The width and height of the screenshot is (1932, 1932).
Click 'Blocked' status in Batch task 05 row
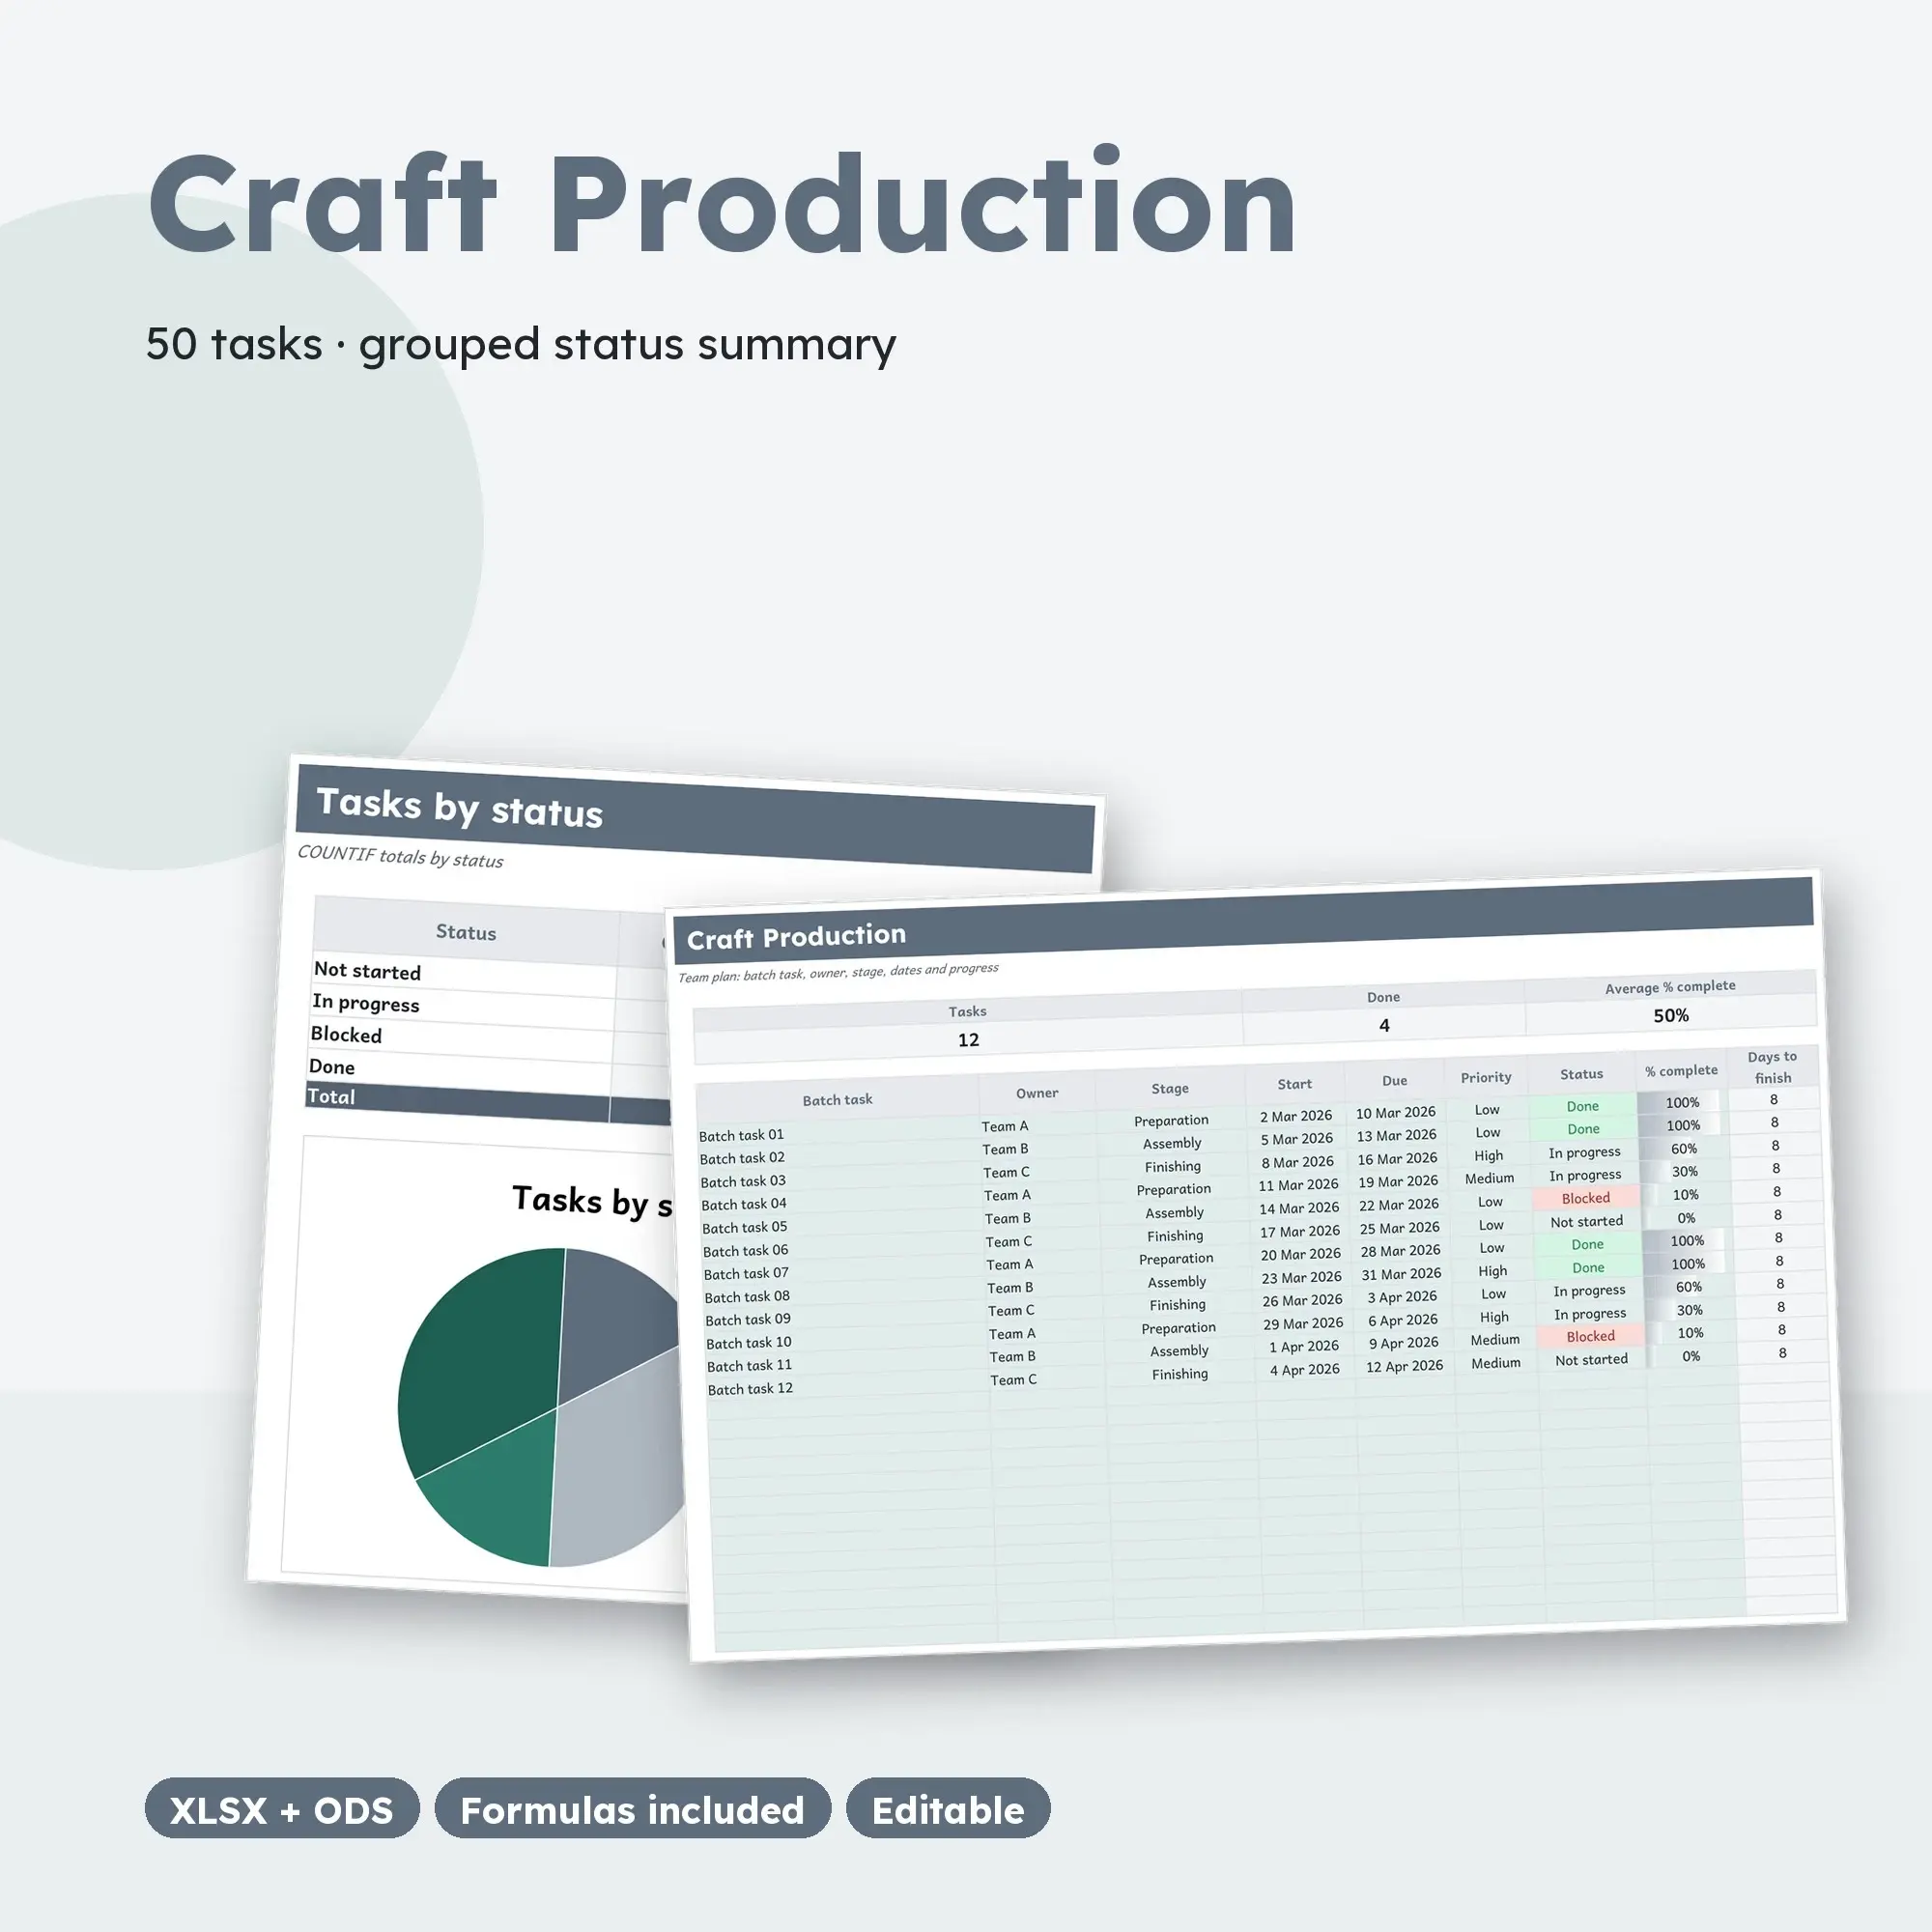click(1586, 1198)
